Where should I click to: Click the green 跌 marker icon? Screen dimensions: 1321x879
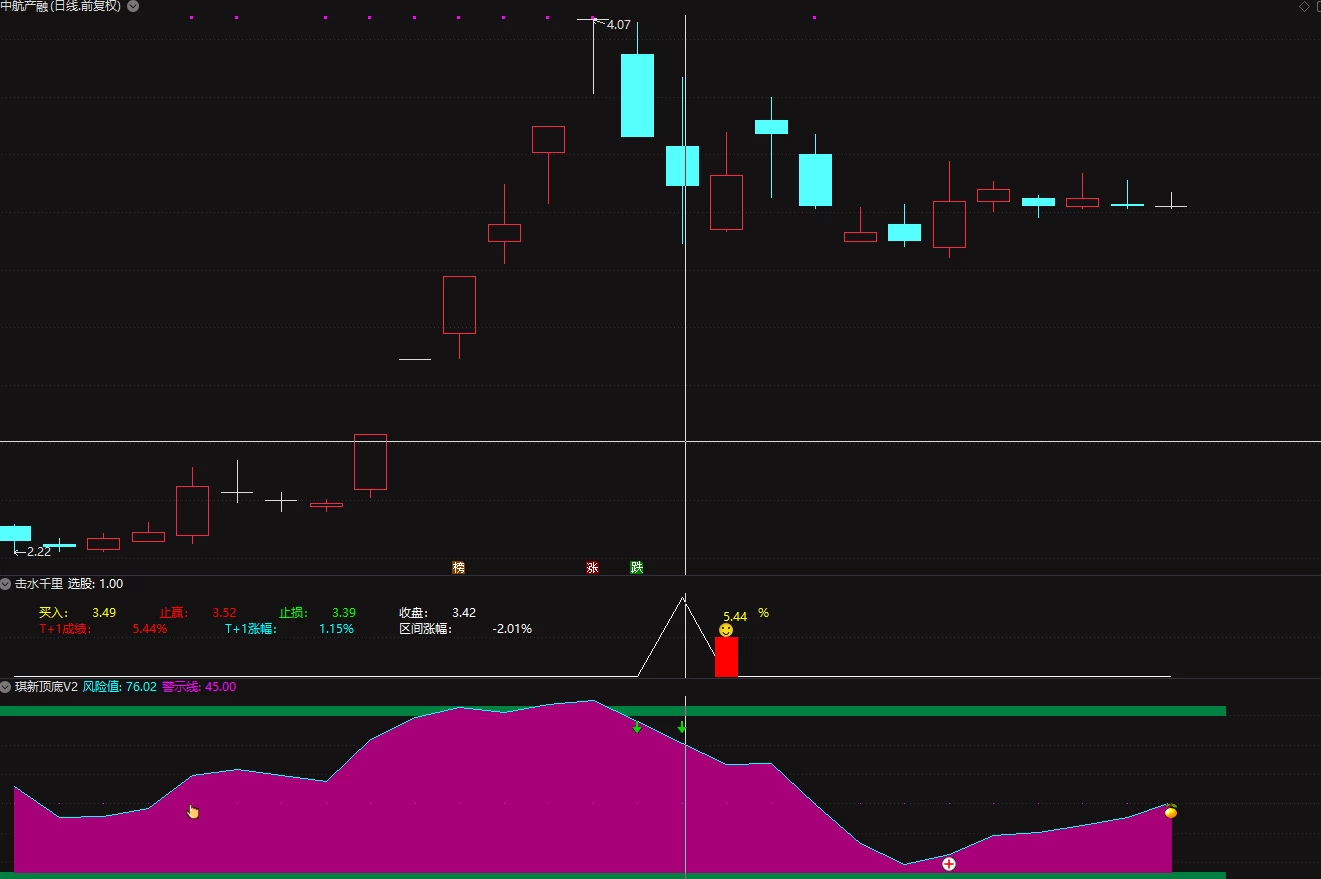click(x=637, y=567)
